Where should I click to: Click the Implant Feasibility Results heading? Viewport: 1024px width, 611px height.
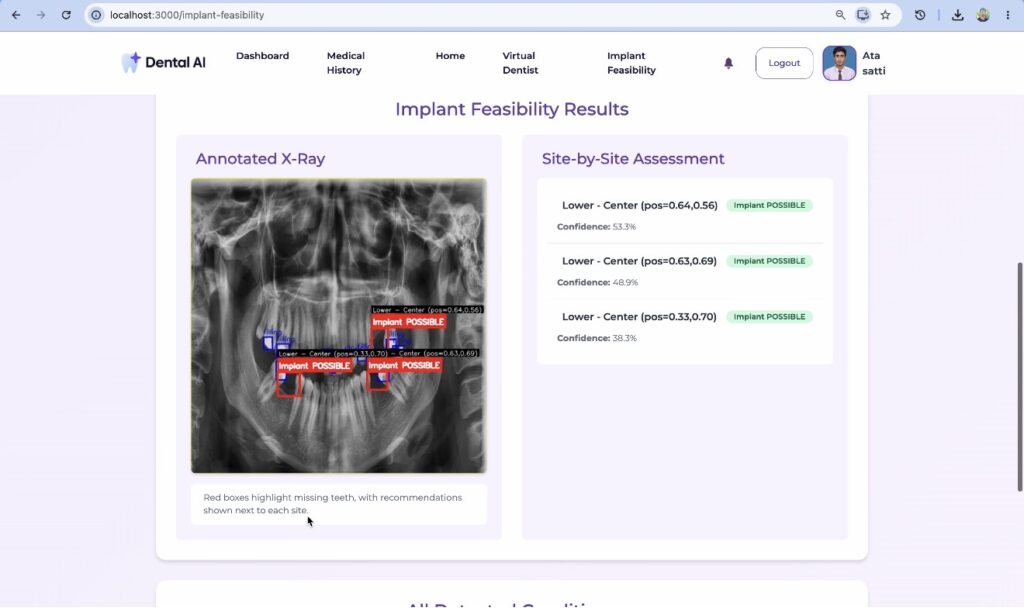tap(512, 109)
